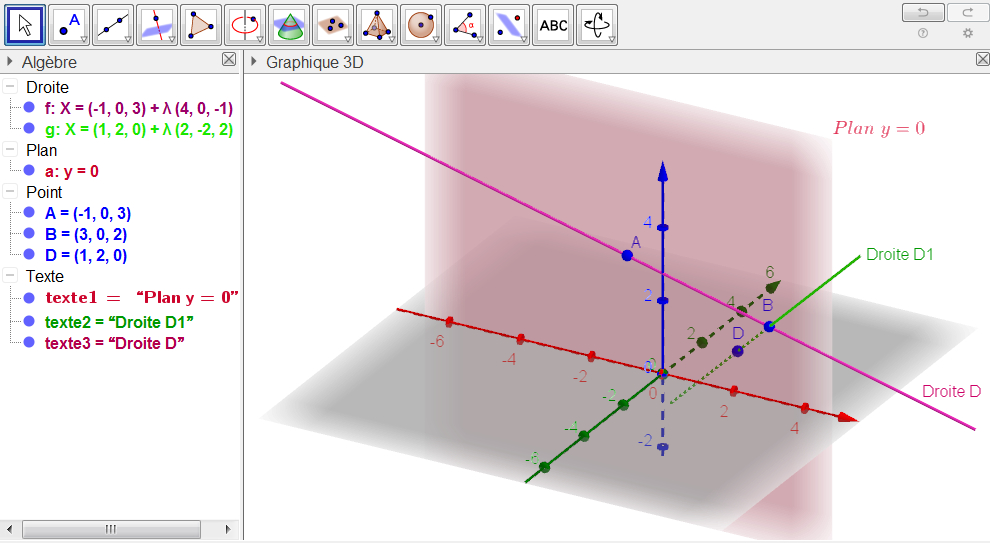Toggle visibility of line f
The width and height of the screenshot is (990, 543).
pyautogui.click(x=29, y=108)
